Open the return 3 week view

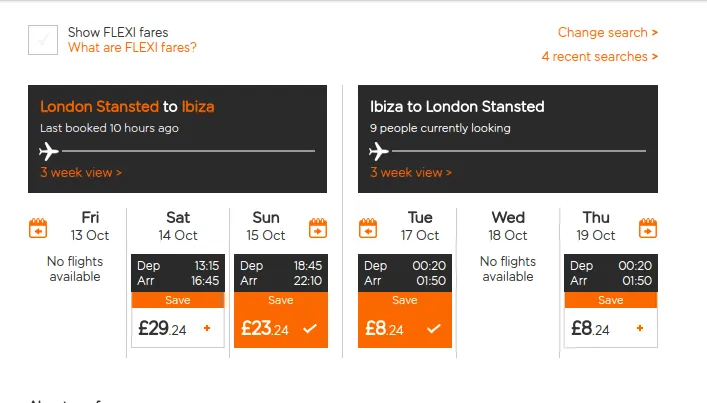[x=411, y=172]
